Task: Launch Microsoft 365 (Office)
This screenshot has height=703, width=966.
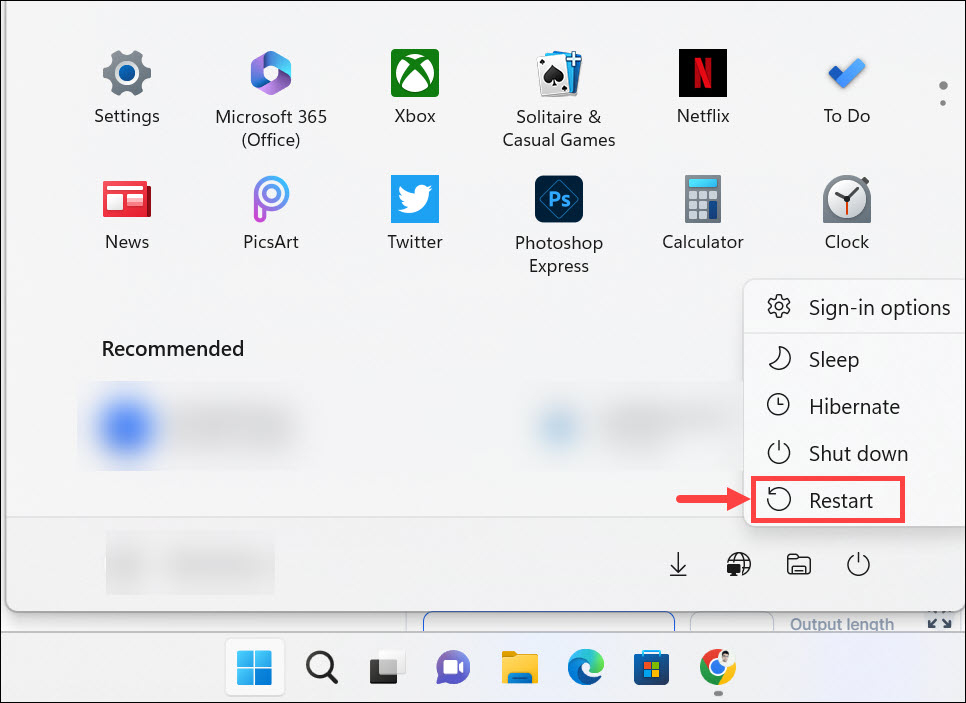Action: pos(270,99)
